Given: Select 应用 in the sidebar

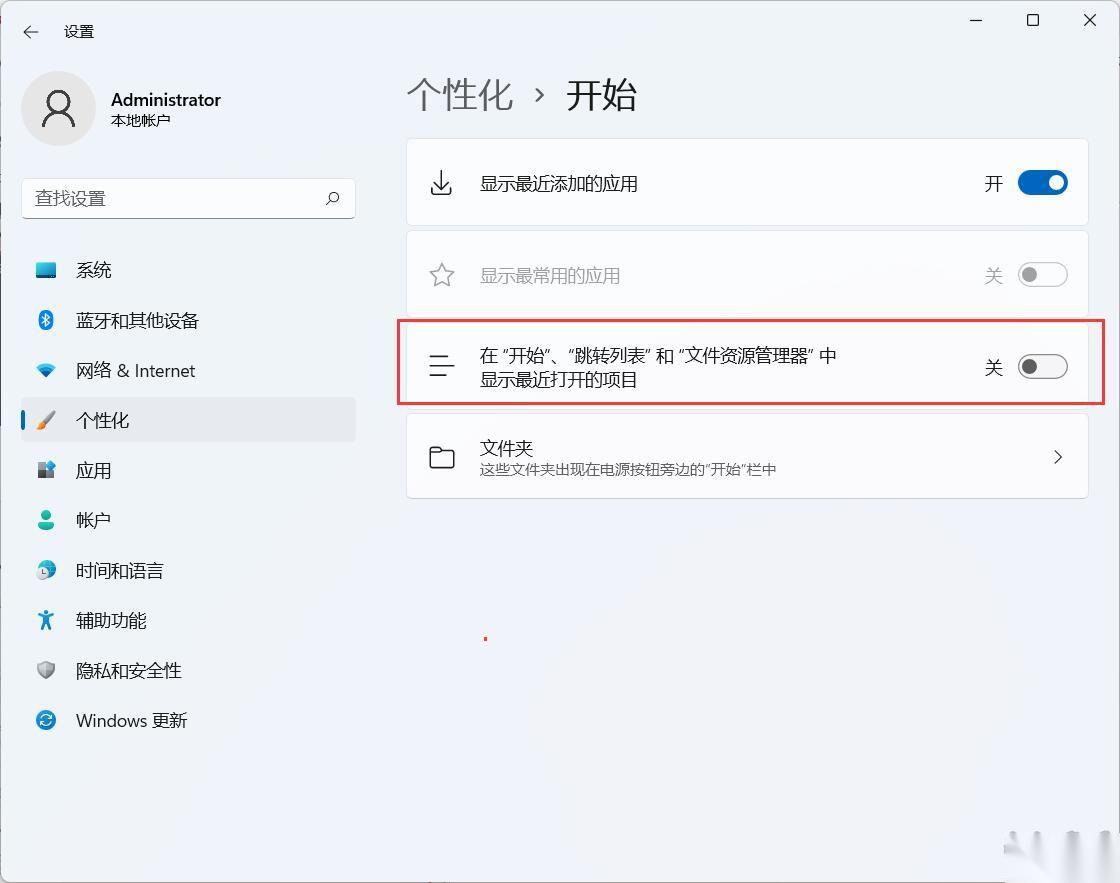Looking at the screenshot, I should (x=94, y=470).
